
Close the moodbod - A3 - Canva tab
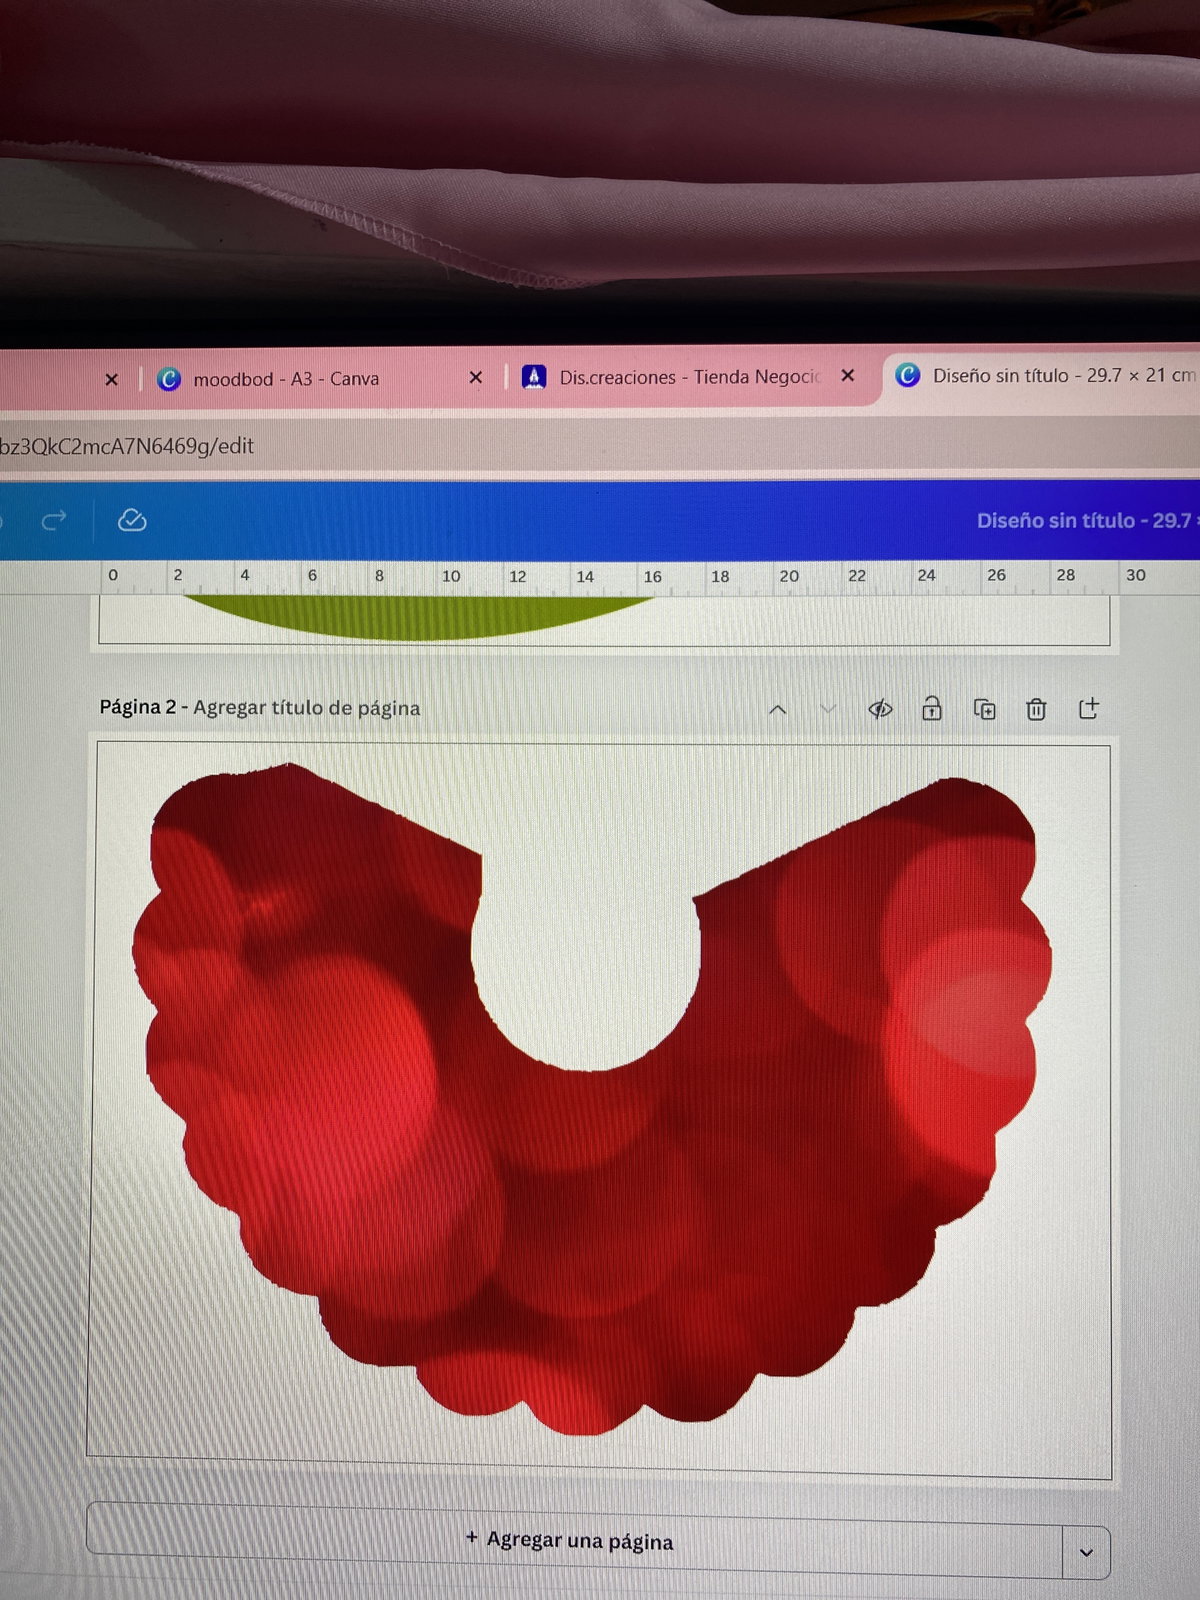[476, 378]
